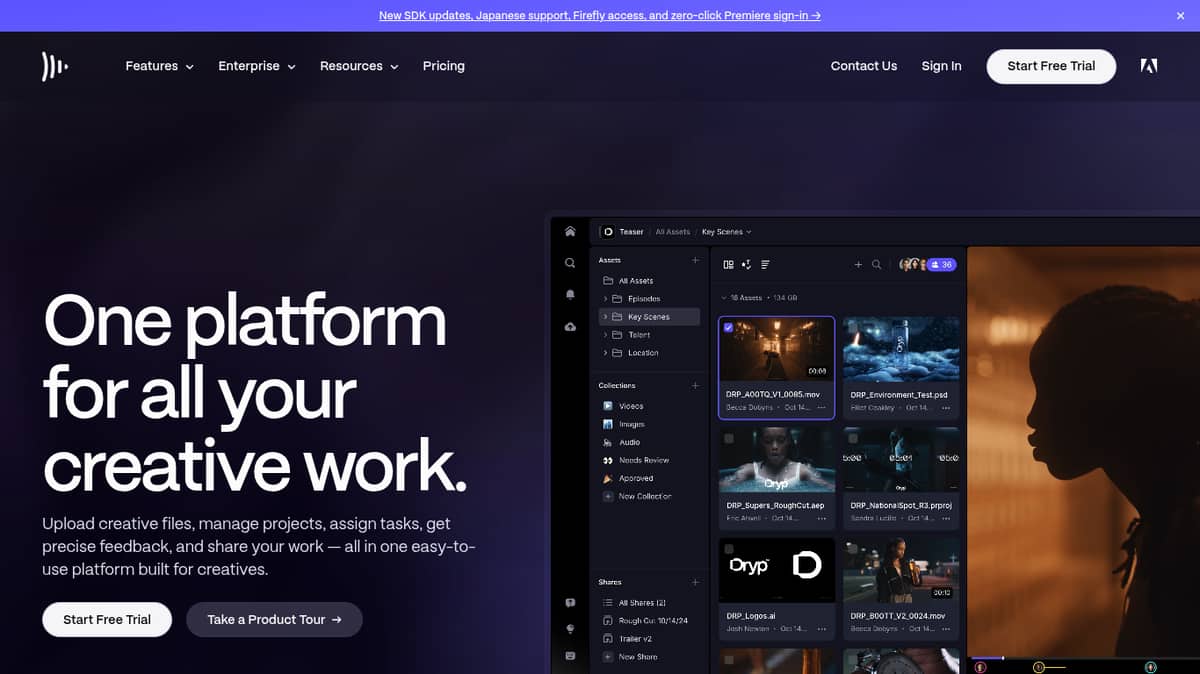Open the Enterprise menu
1200x674 pixels.
coord(257,66)
